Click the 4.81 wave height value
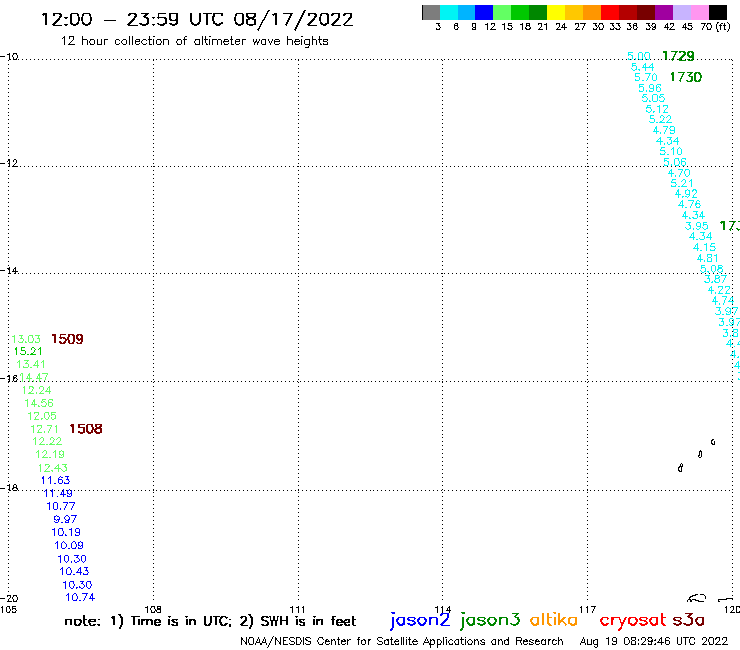 point(707,258)
